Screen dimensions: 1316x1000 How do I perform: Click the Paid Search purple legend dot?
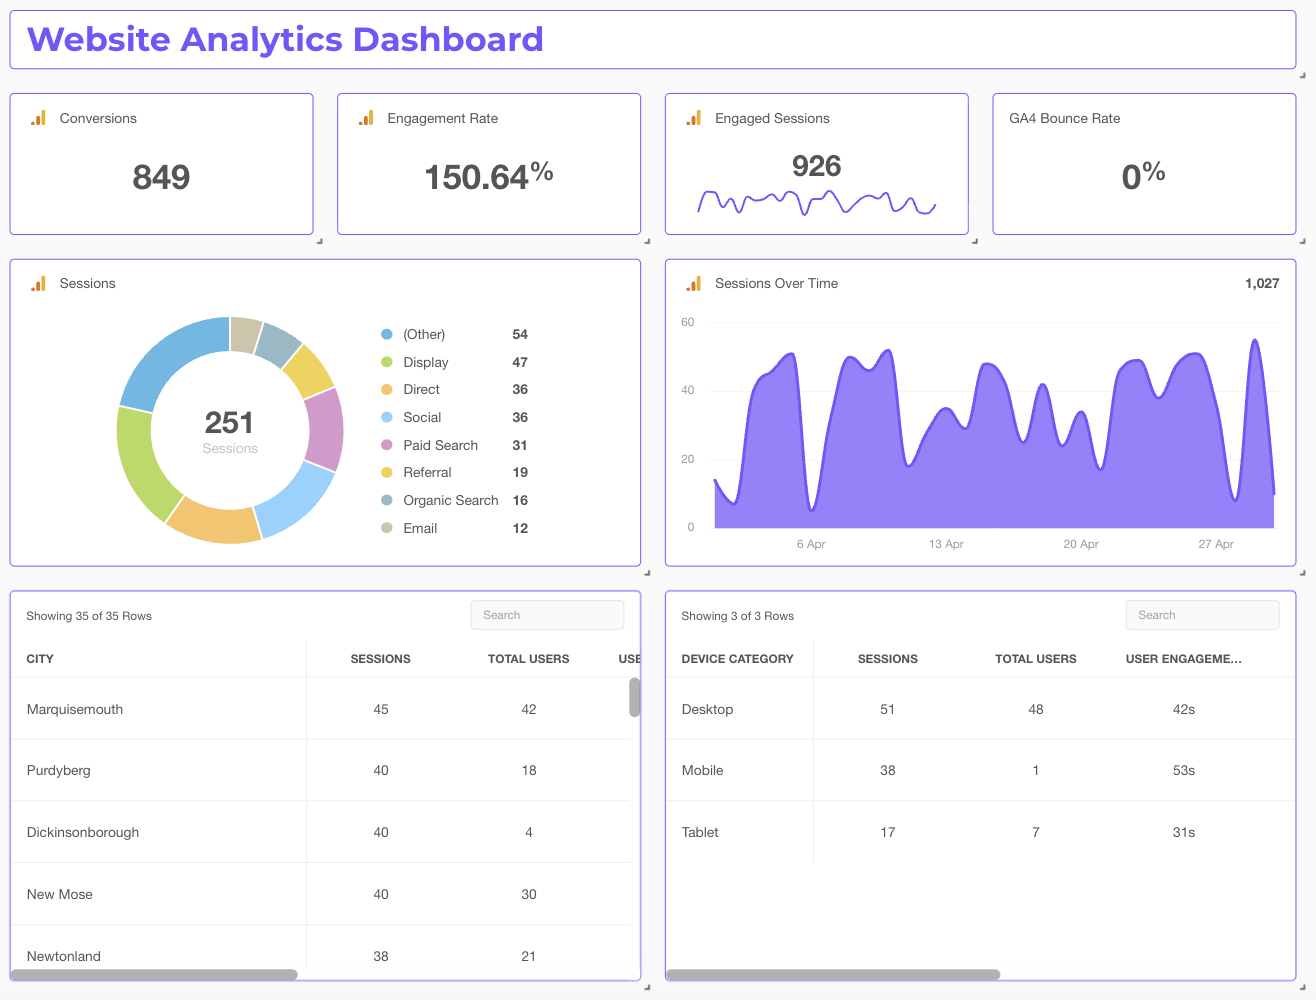387,445
